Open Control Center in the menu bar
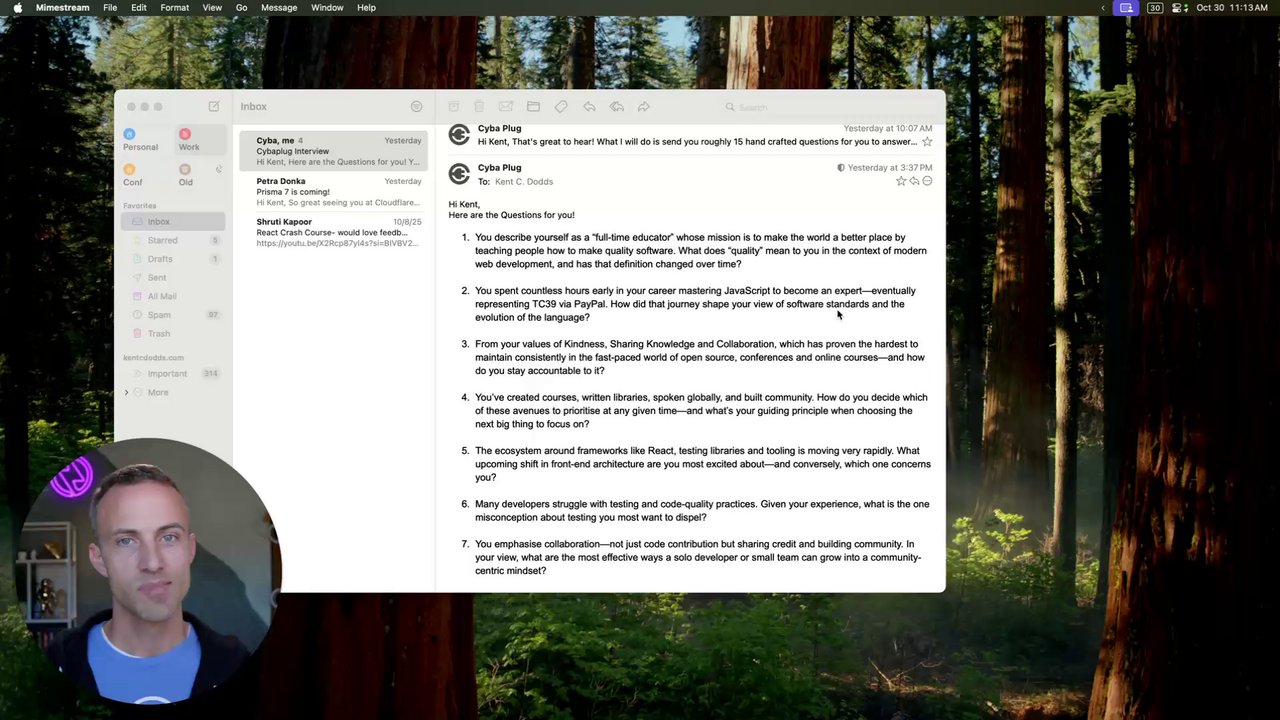The width and height of the screenshot is (1280, 720). pos(1180,7)
